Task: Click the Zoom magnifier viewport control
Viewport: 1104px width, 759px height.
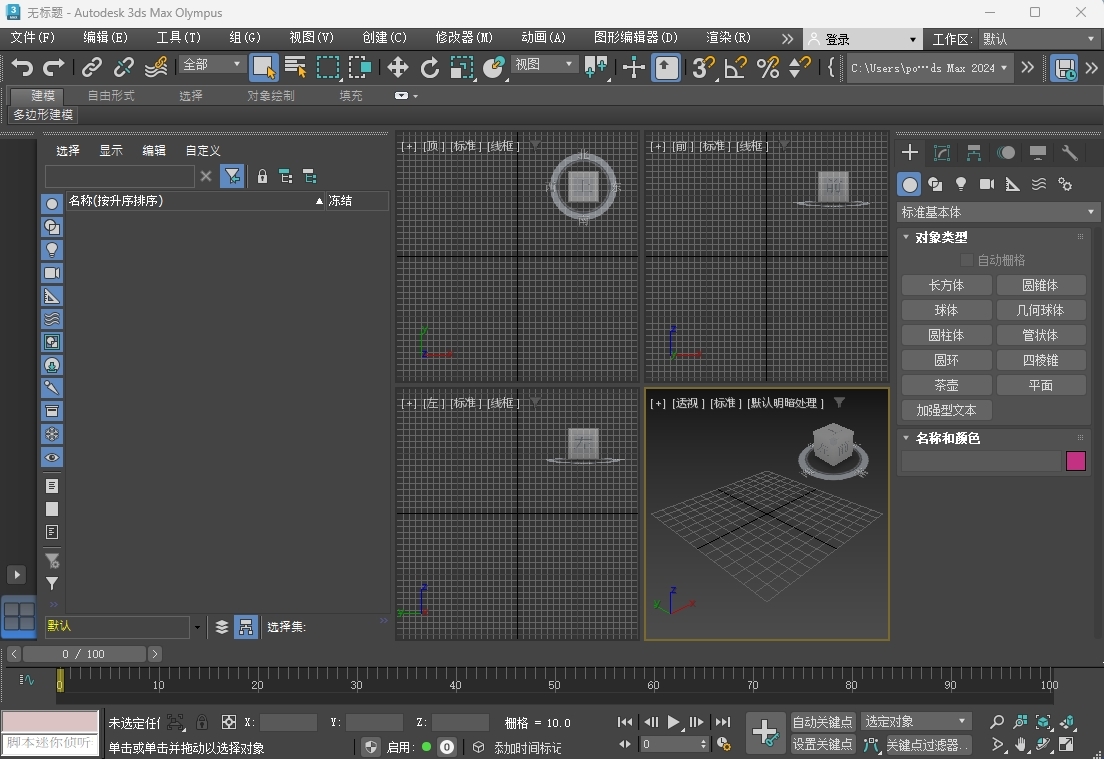Action: [x=996, y=722]
